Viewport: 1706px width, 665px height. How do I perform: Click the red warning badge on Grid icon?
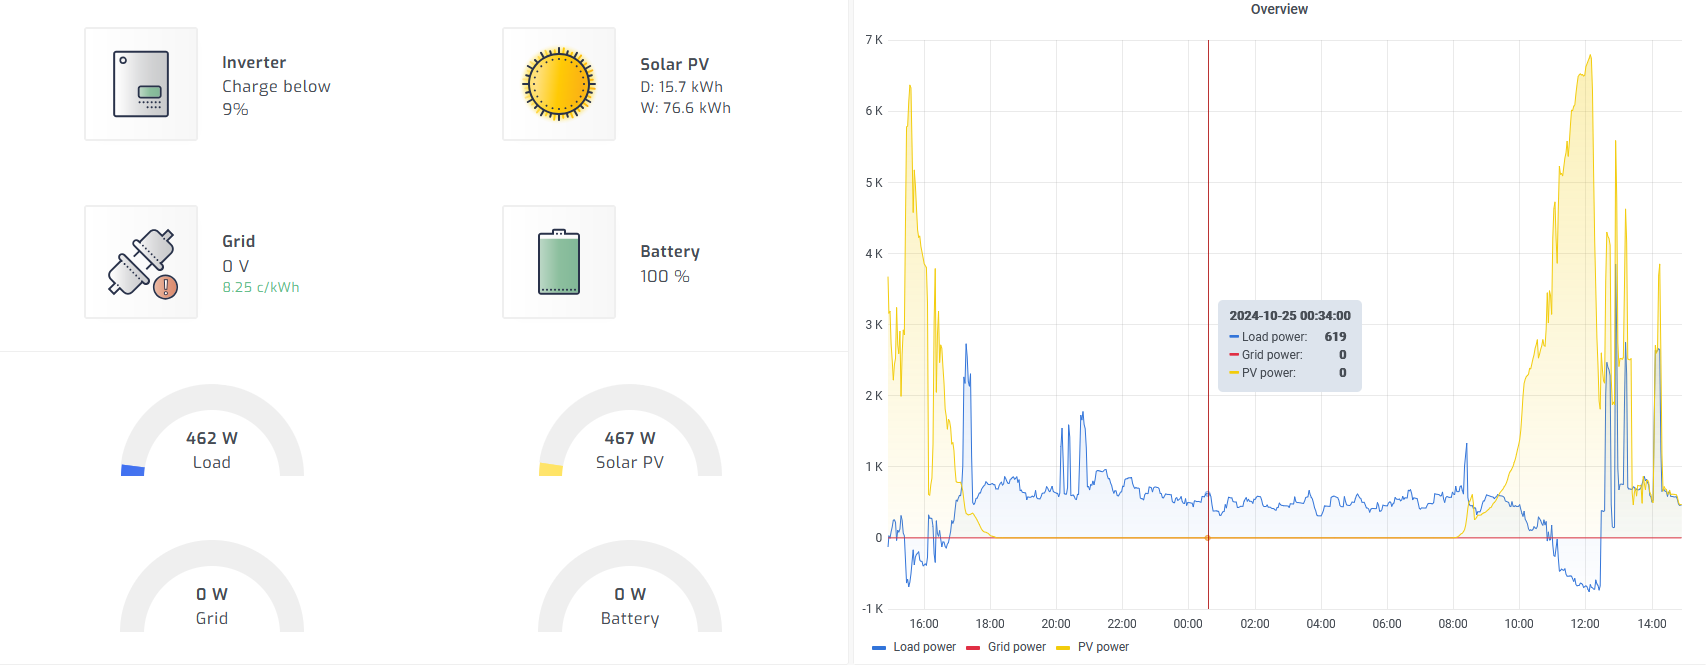(x=166, y=287)
